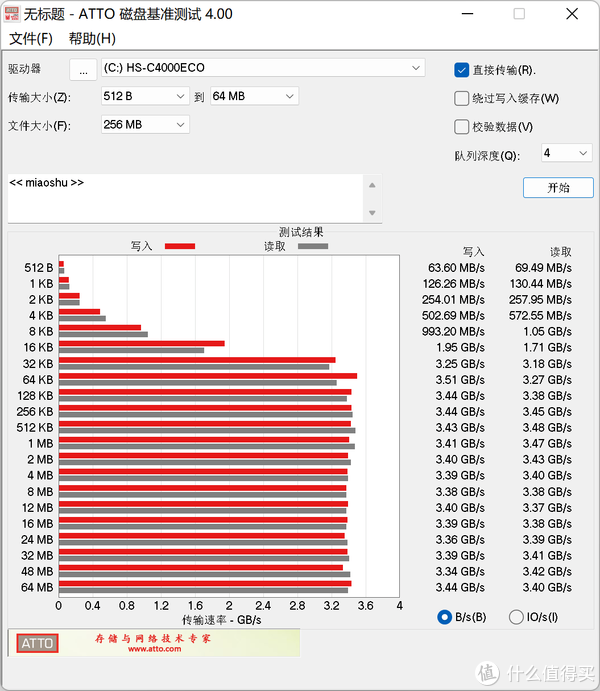Click the 1.71 GB/s read value
This screenshot has height=691, width=600.
pos(547,348)
